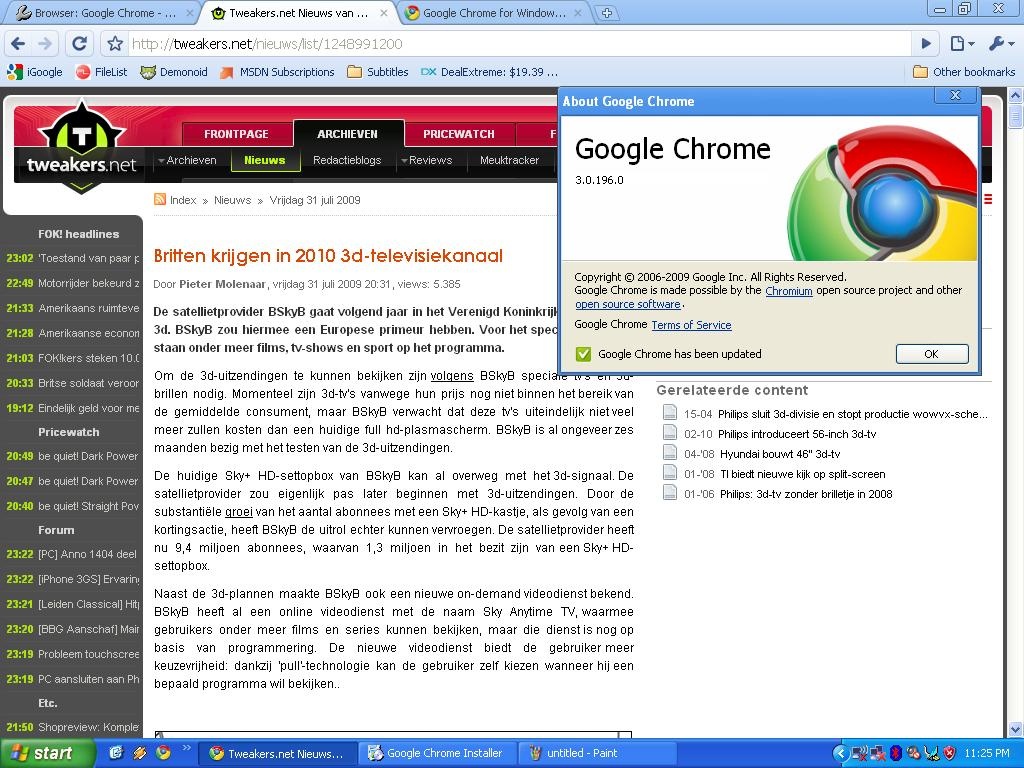Open the ARCHIEVEN site tab
Image resolution: width=1024 pixels, height=768 pixels.
pyautogui.click(x=347, y=134)
